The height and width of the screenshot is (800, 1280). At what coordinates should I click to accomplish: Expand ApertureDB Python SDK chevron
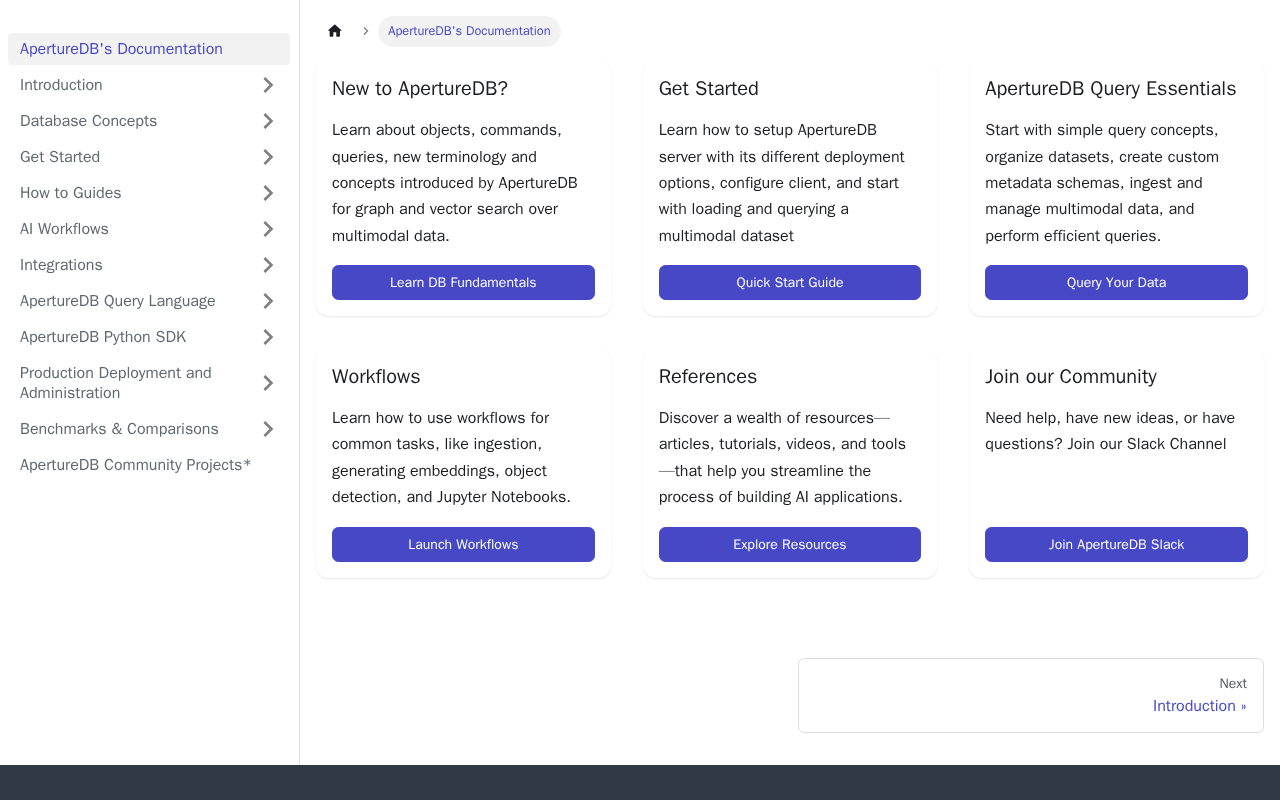click(x=268, y=337)
